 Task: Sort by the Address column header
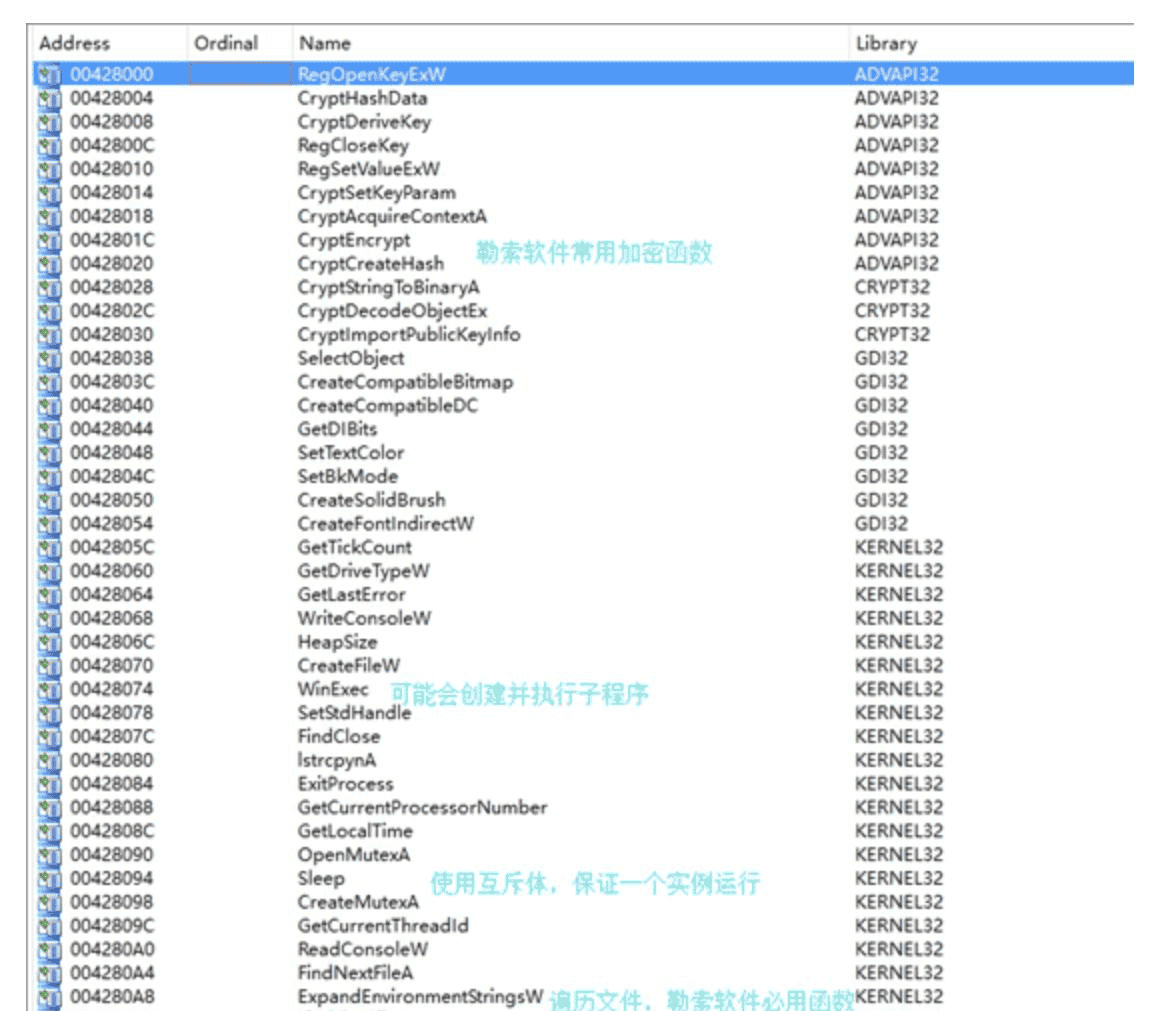(x=75, y=44)
